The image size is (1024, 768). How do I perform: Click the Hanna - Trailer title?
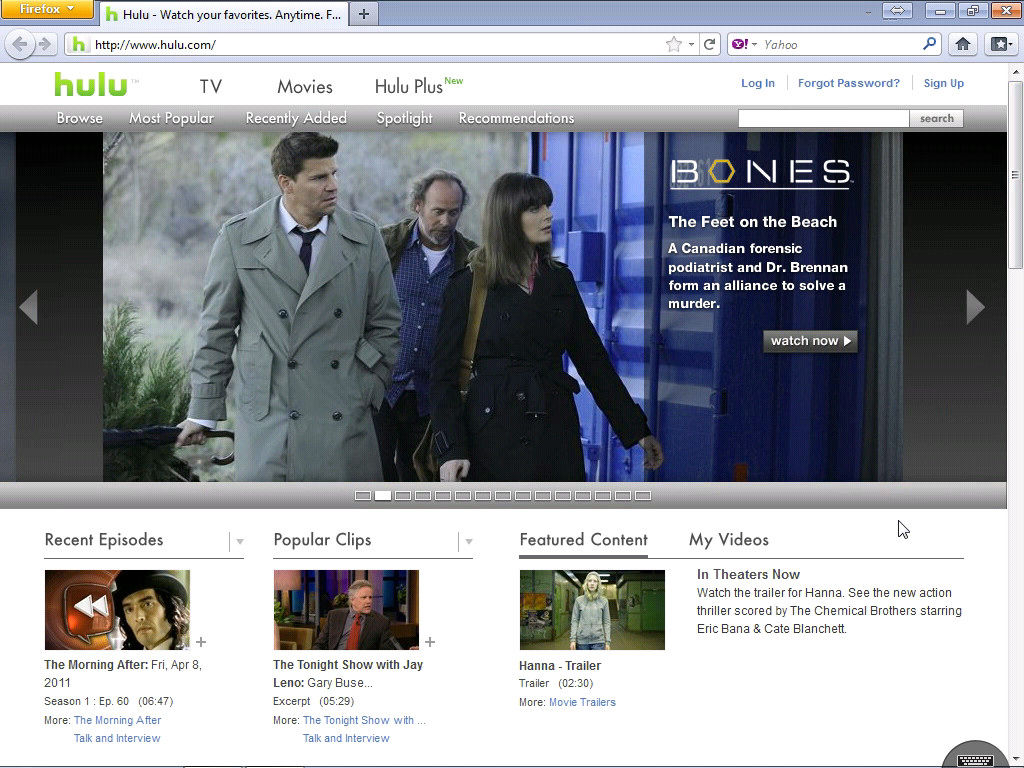560,665
